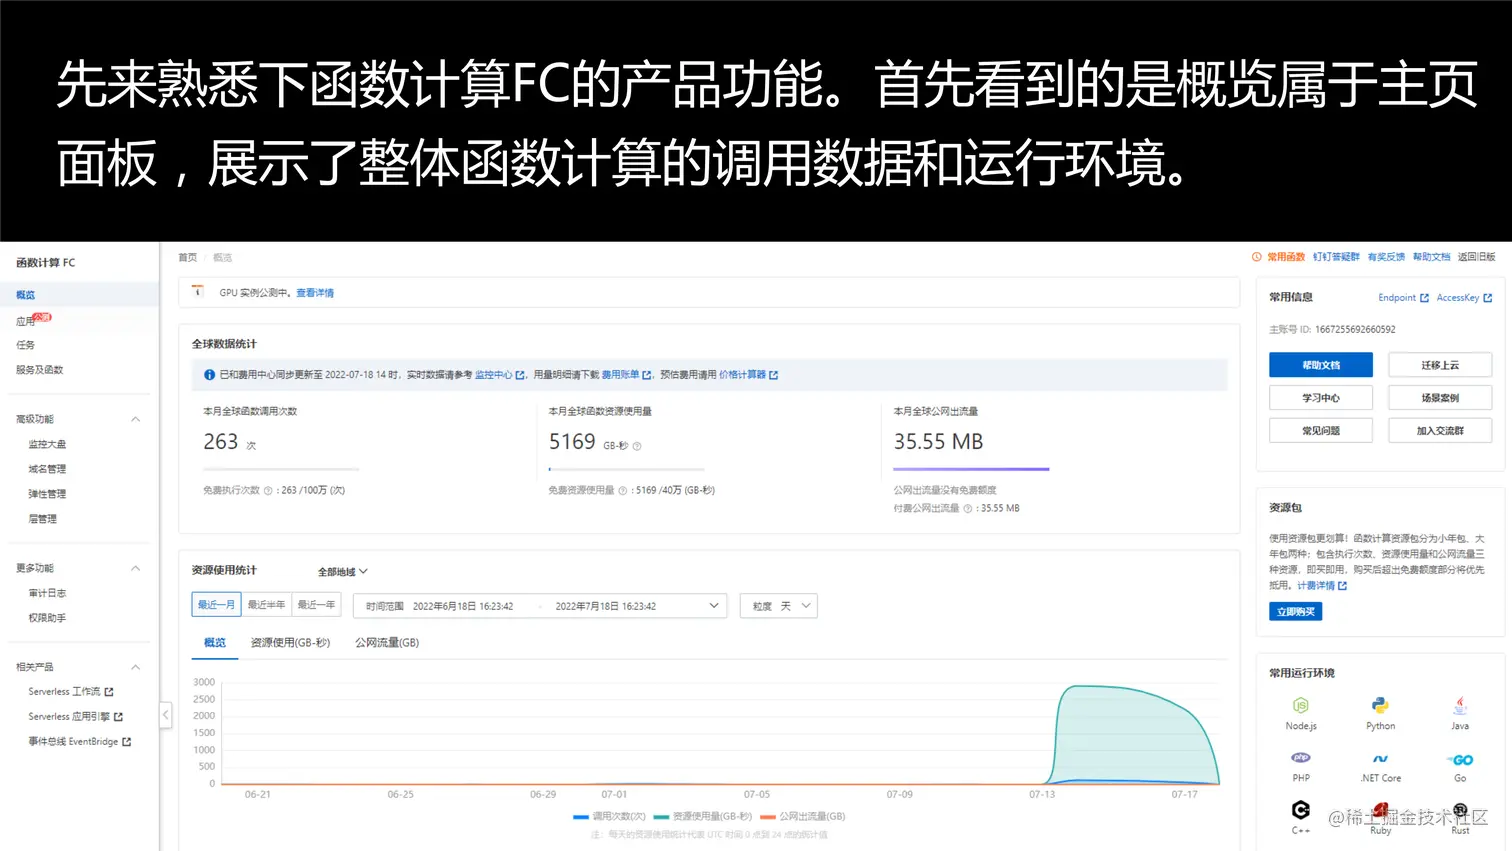
Task: Collapse the 高级功能 sidebar section
Action: click(135, 418)
